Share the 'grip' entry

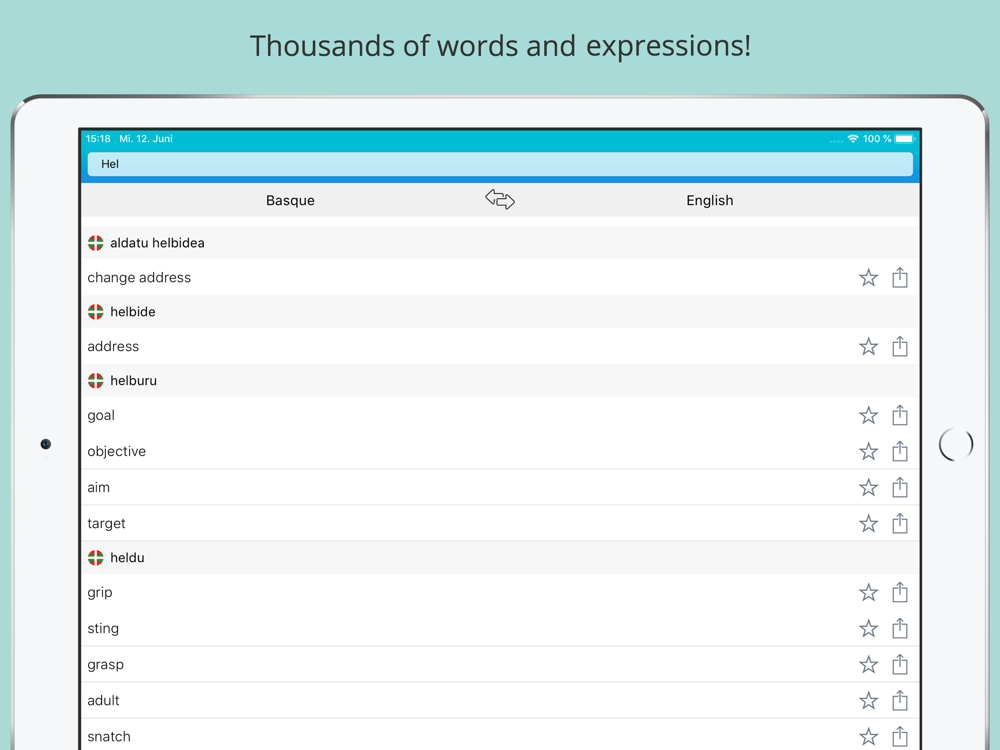(x=899, y=592)
